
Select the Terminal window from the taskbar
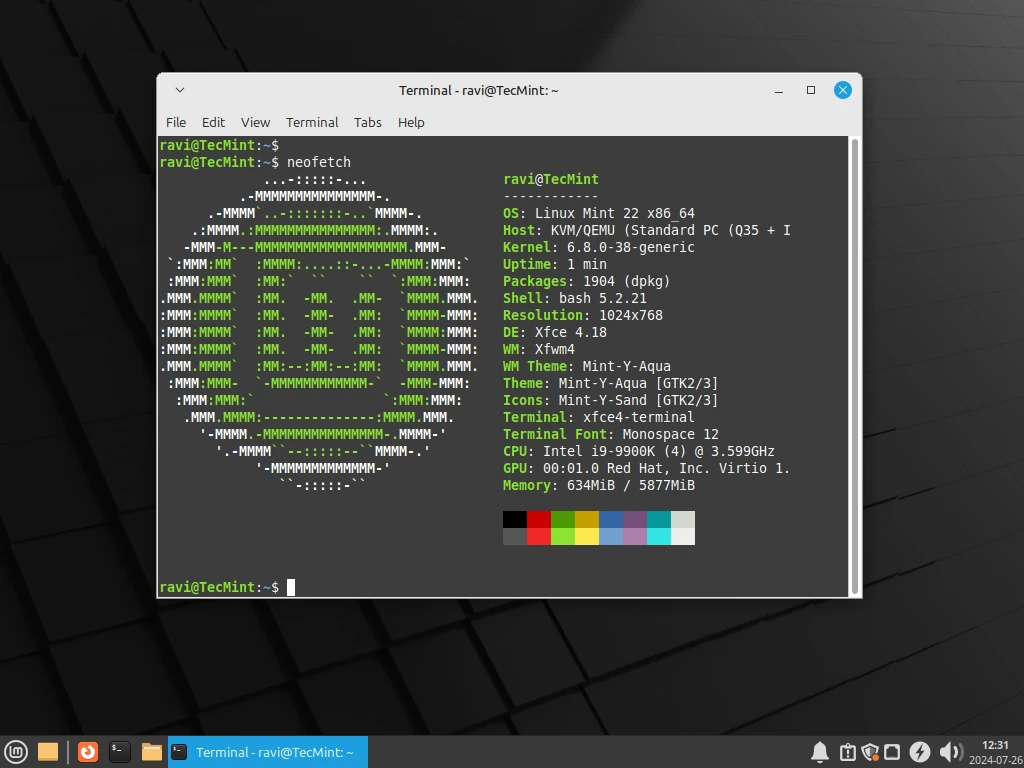(x=267, y=751)
